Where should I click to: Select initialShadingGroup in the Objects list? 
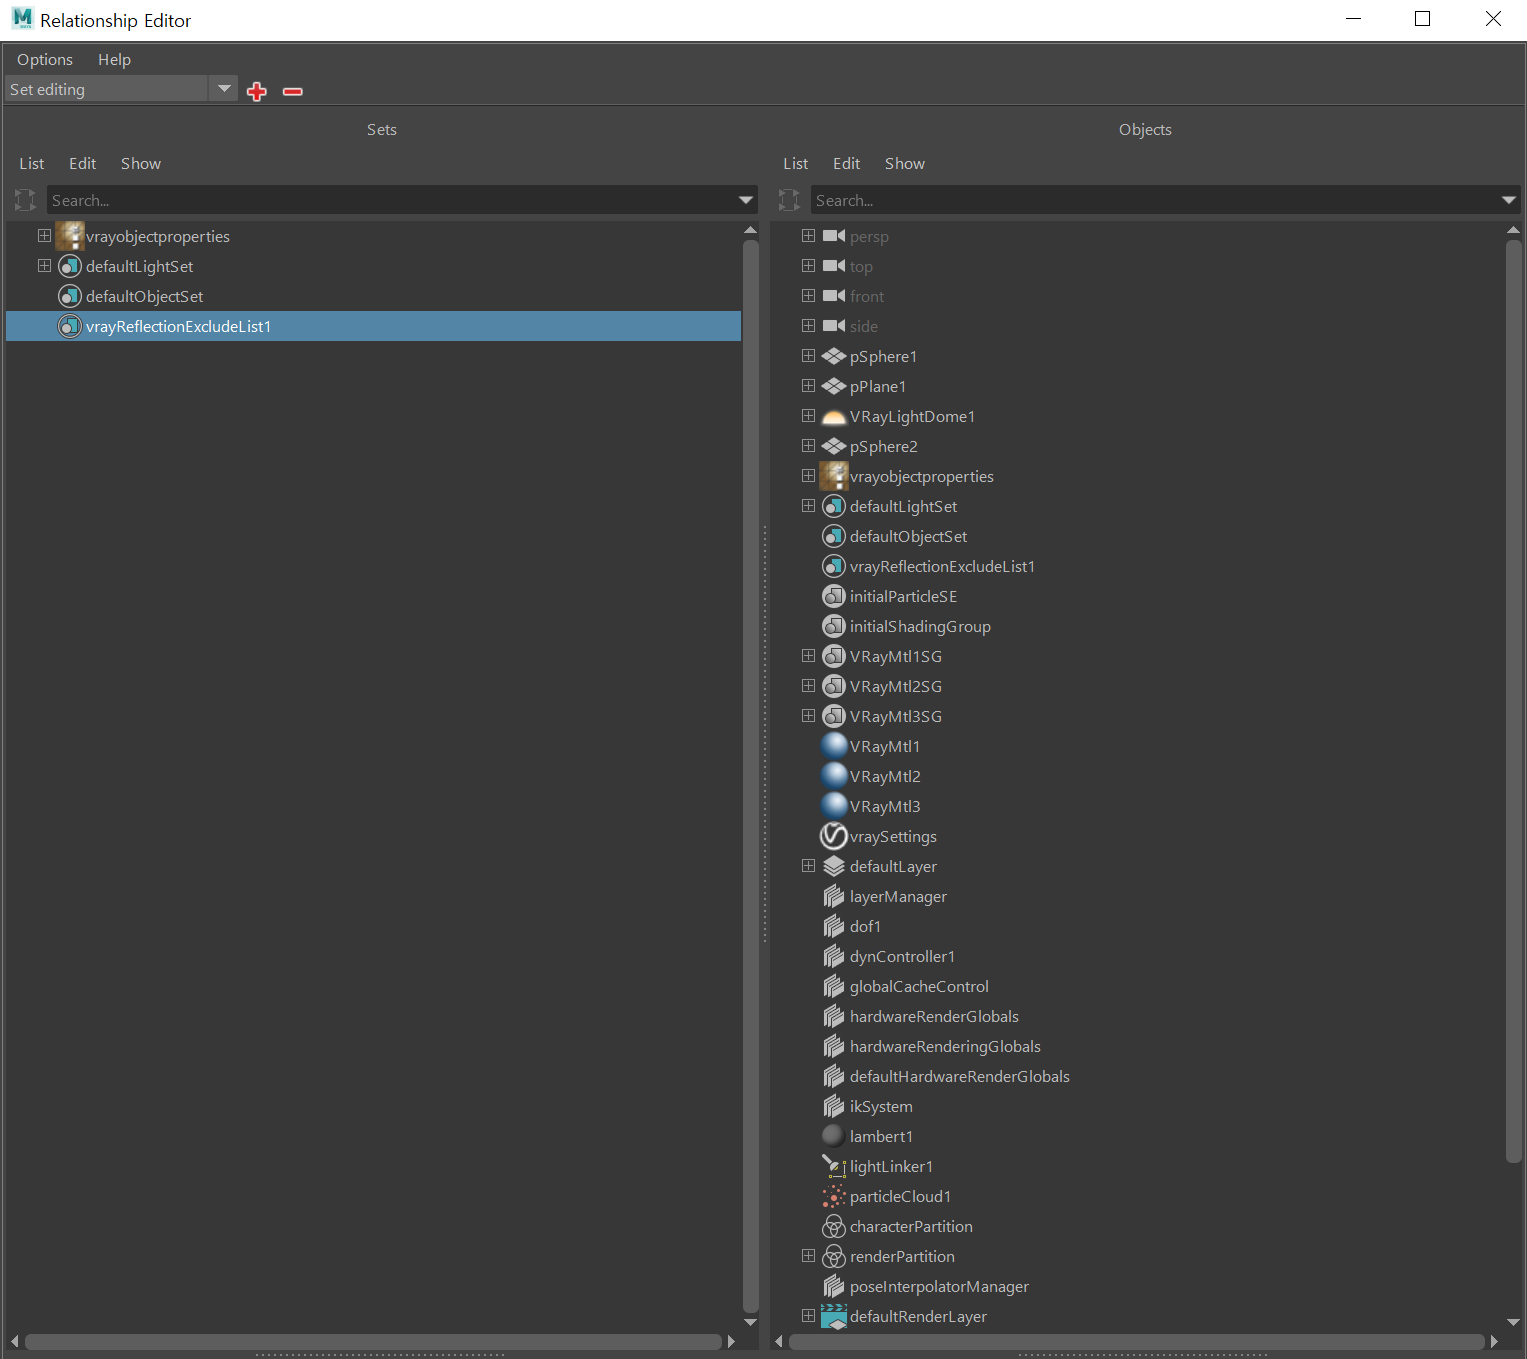[x=920, y=626]
